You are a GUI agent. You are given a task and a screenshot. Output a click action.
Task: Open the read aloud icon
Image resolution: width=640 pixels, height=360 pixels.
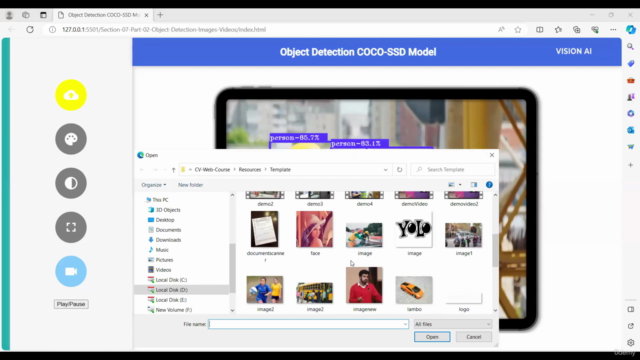pos(501,29)
